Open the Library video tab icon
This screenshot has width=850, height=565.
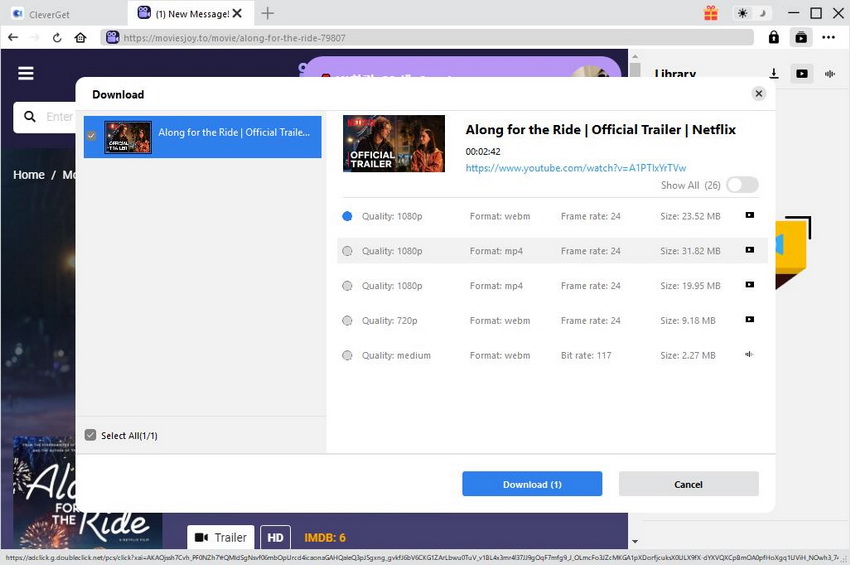click(802, 74)
